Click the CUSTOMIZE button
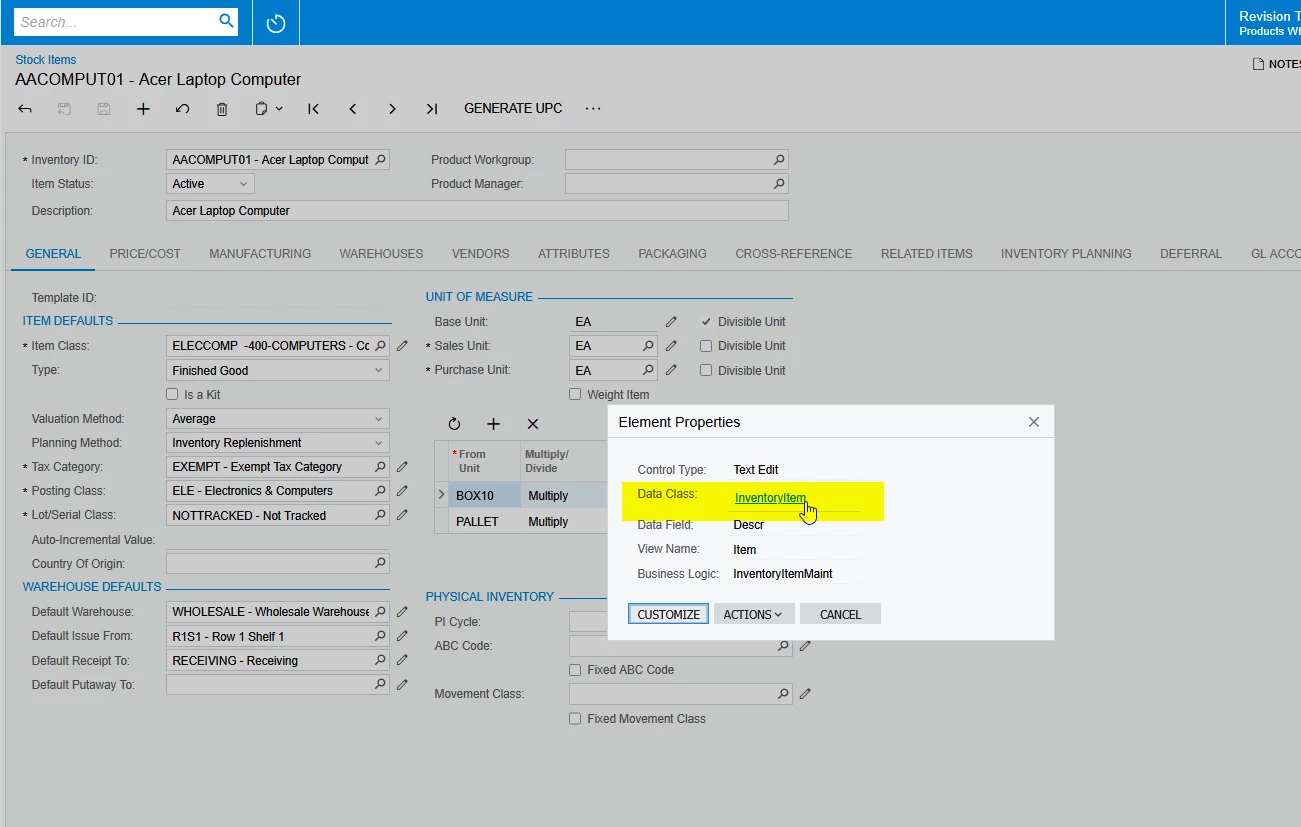Viewport: 1301px width, 827px height. (x=669, y=614)
